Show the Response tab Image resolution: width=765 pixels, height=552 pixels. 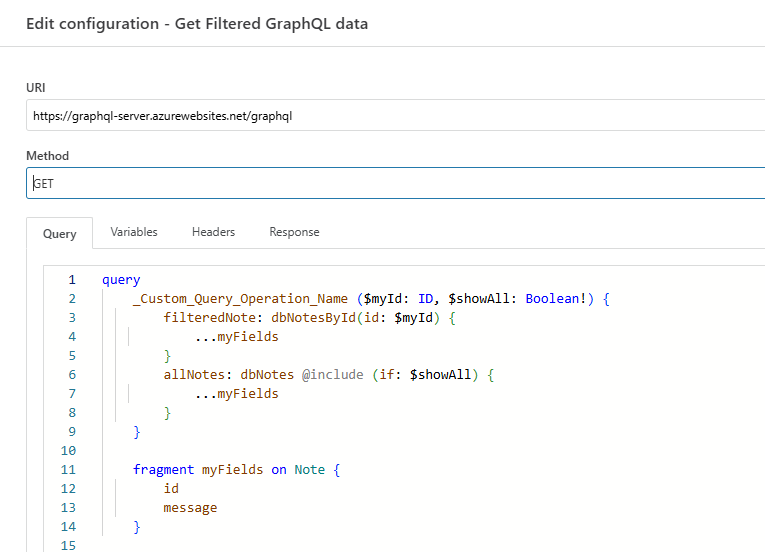click(x=294, y=232)
